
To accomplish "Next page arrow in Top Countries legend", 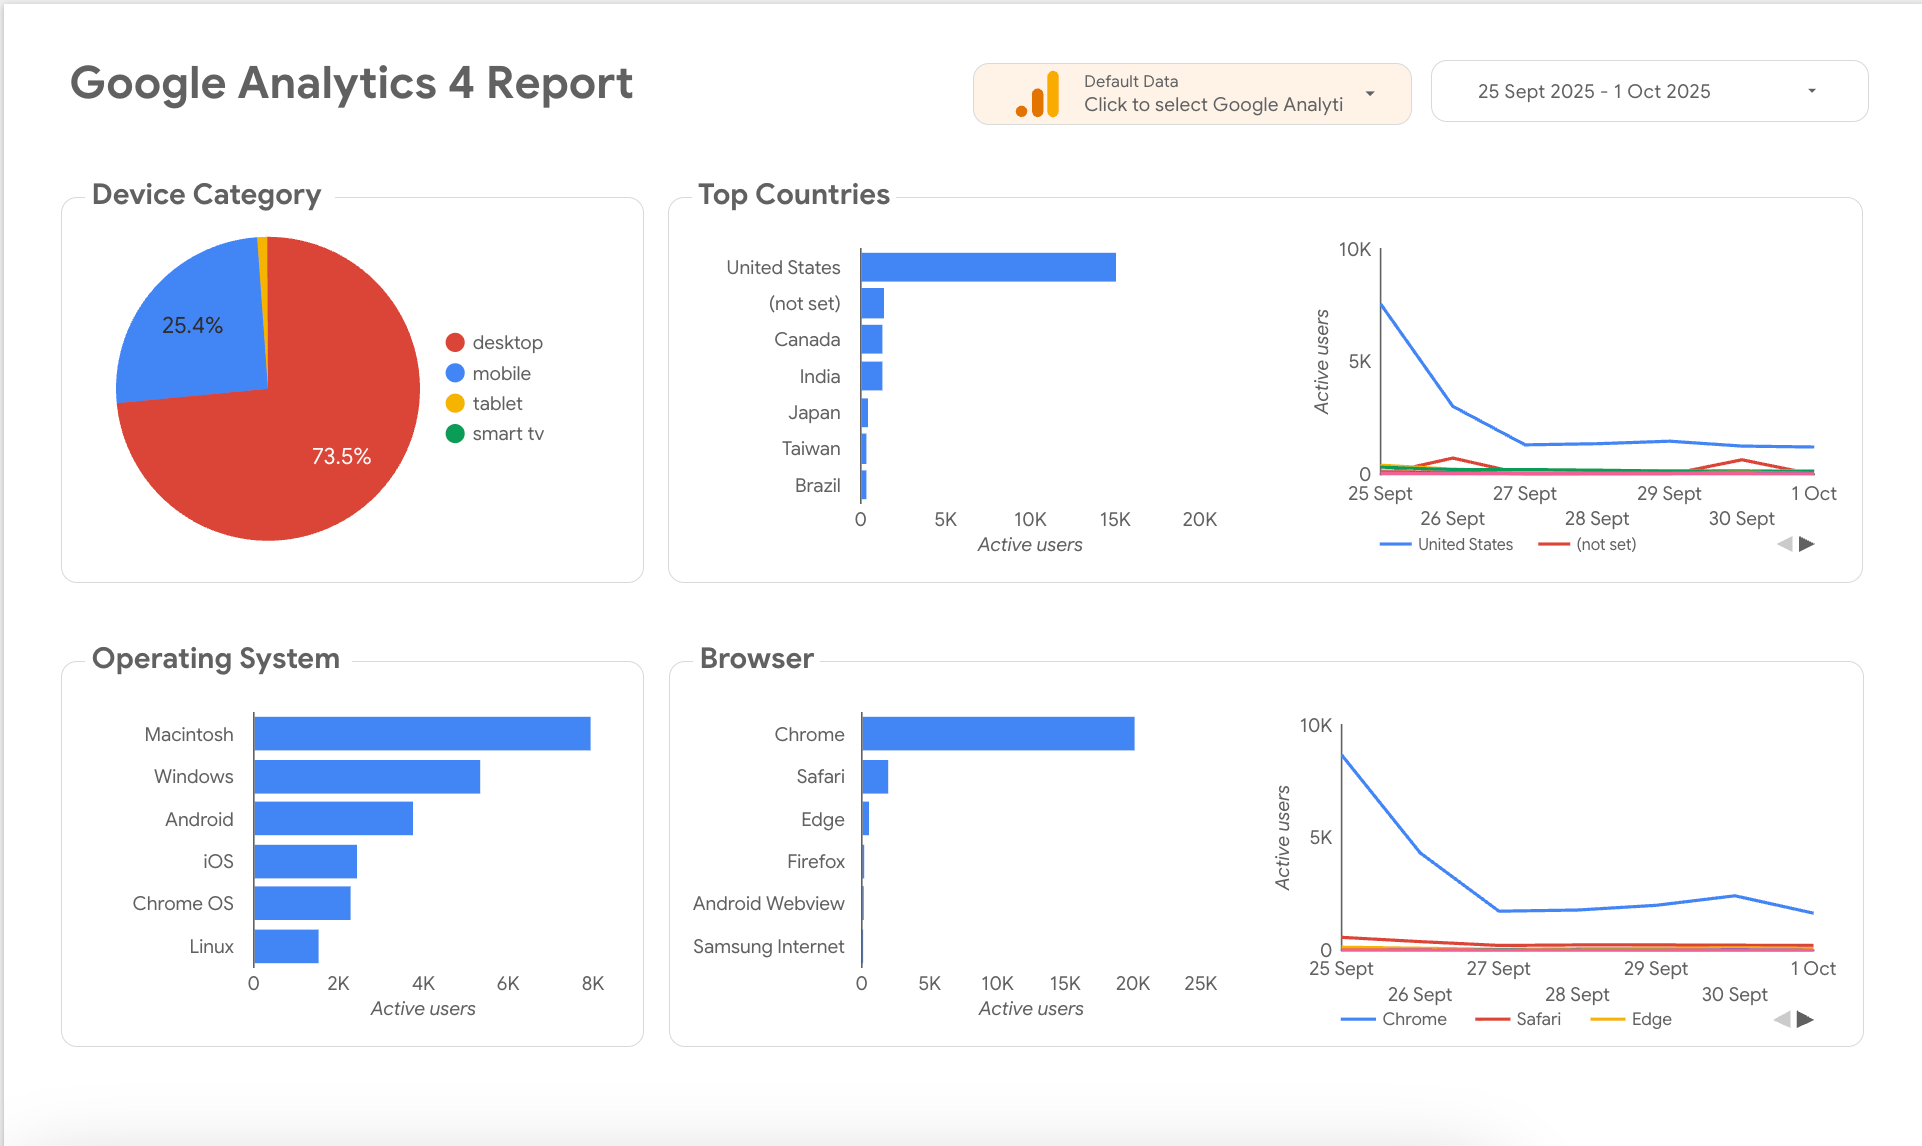I will pyautogui.click(x=1807, y=544).
